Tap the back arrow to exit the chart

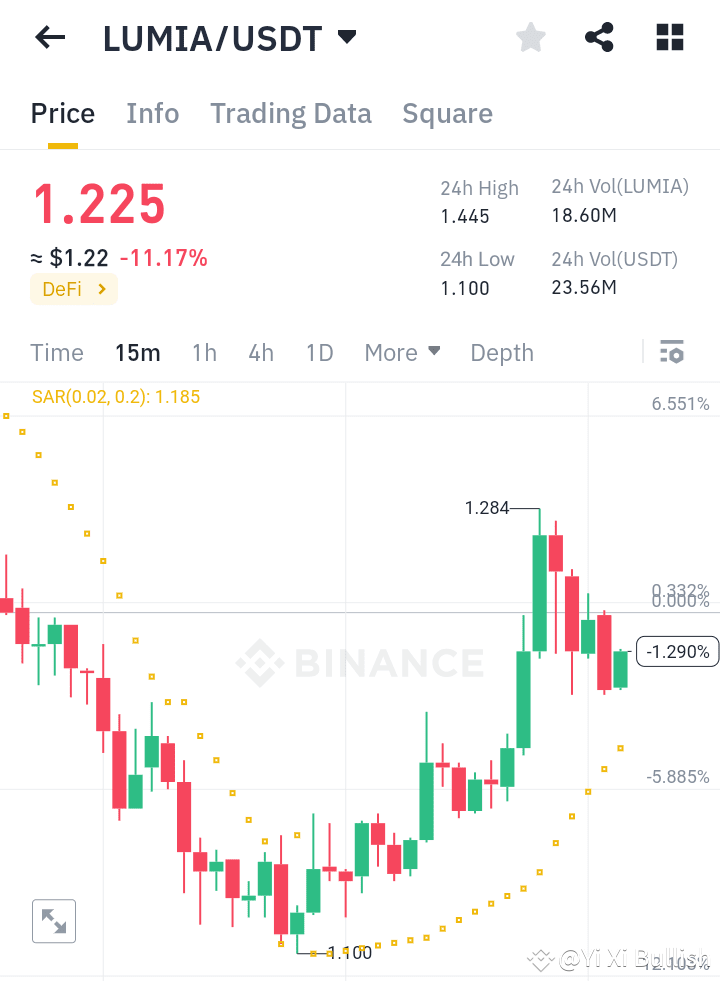[x=49, y=37]
